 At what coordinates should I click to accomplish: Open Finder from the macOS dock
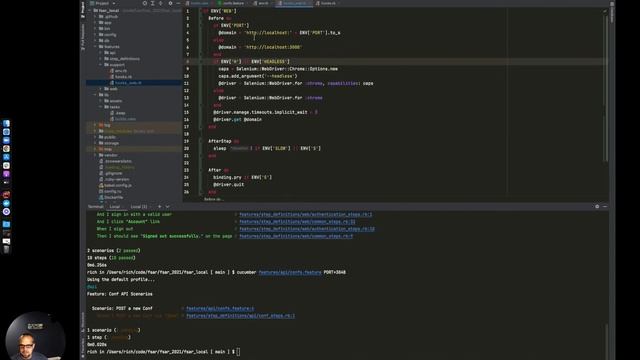click(x=6, y=123)
